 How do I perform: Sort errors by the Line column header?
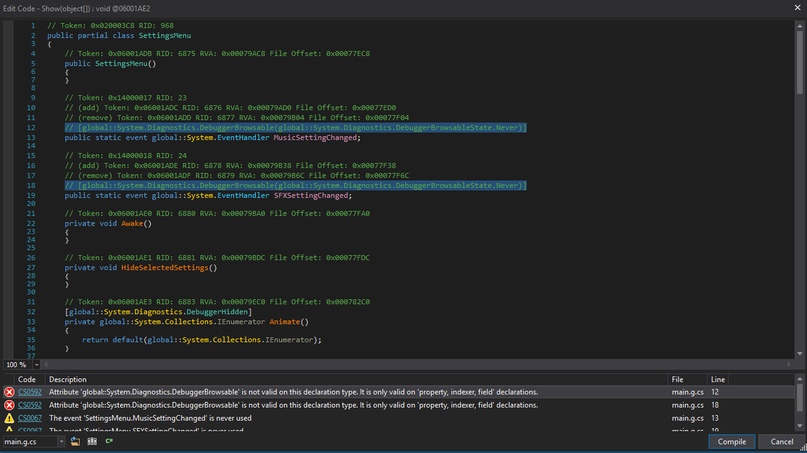[718, 380]
